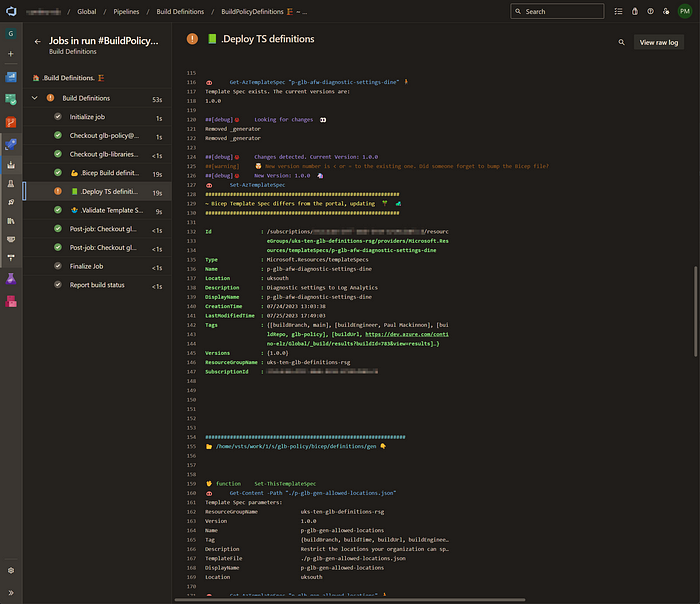
Task: Open Boards hub icon in sidebar
Action: point(11,99)
